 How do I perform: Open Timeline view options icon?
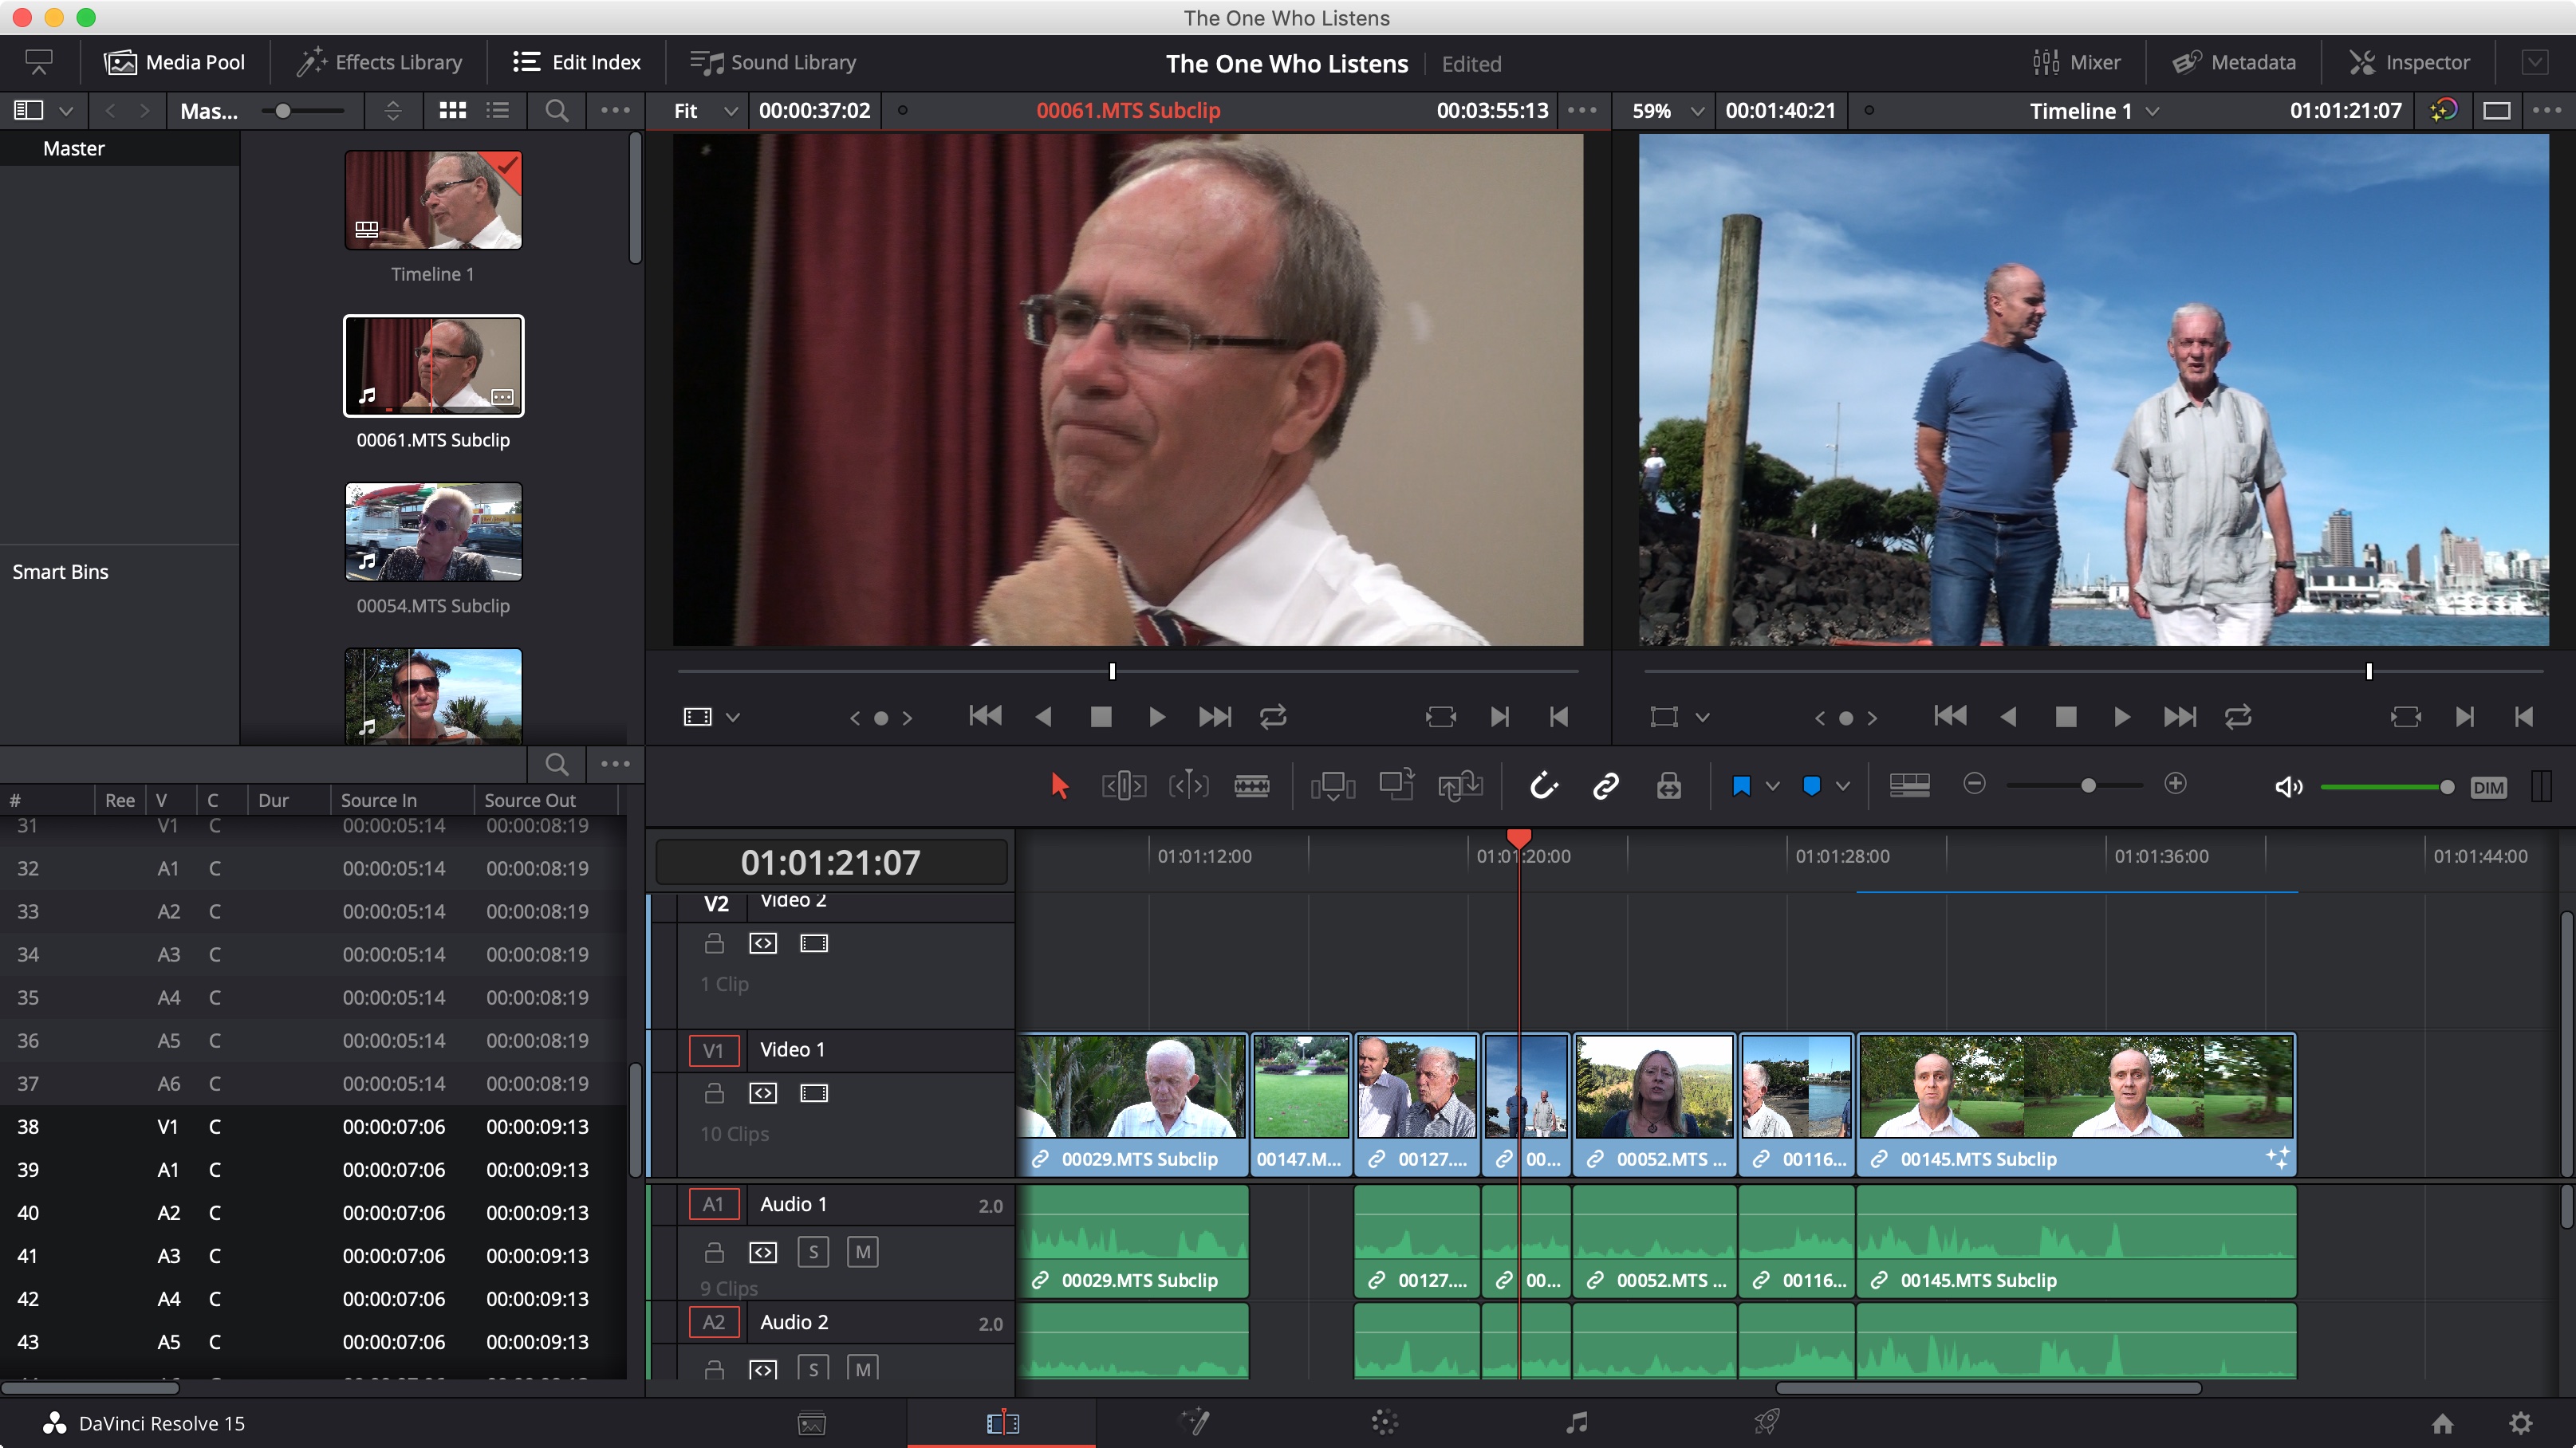coord(1909,786)
